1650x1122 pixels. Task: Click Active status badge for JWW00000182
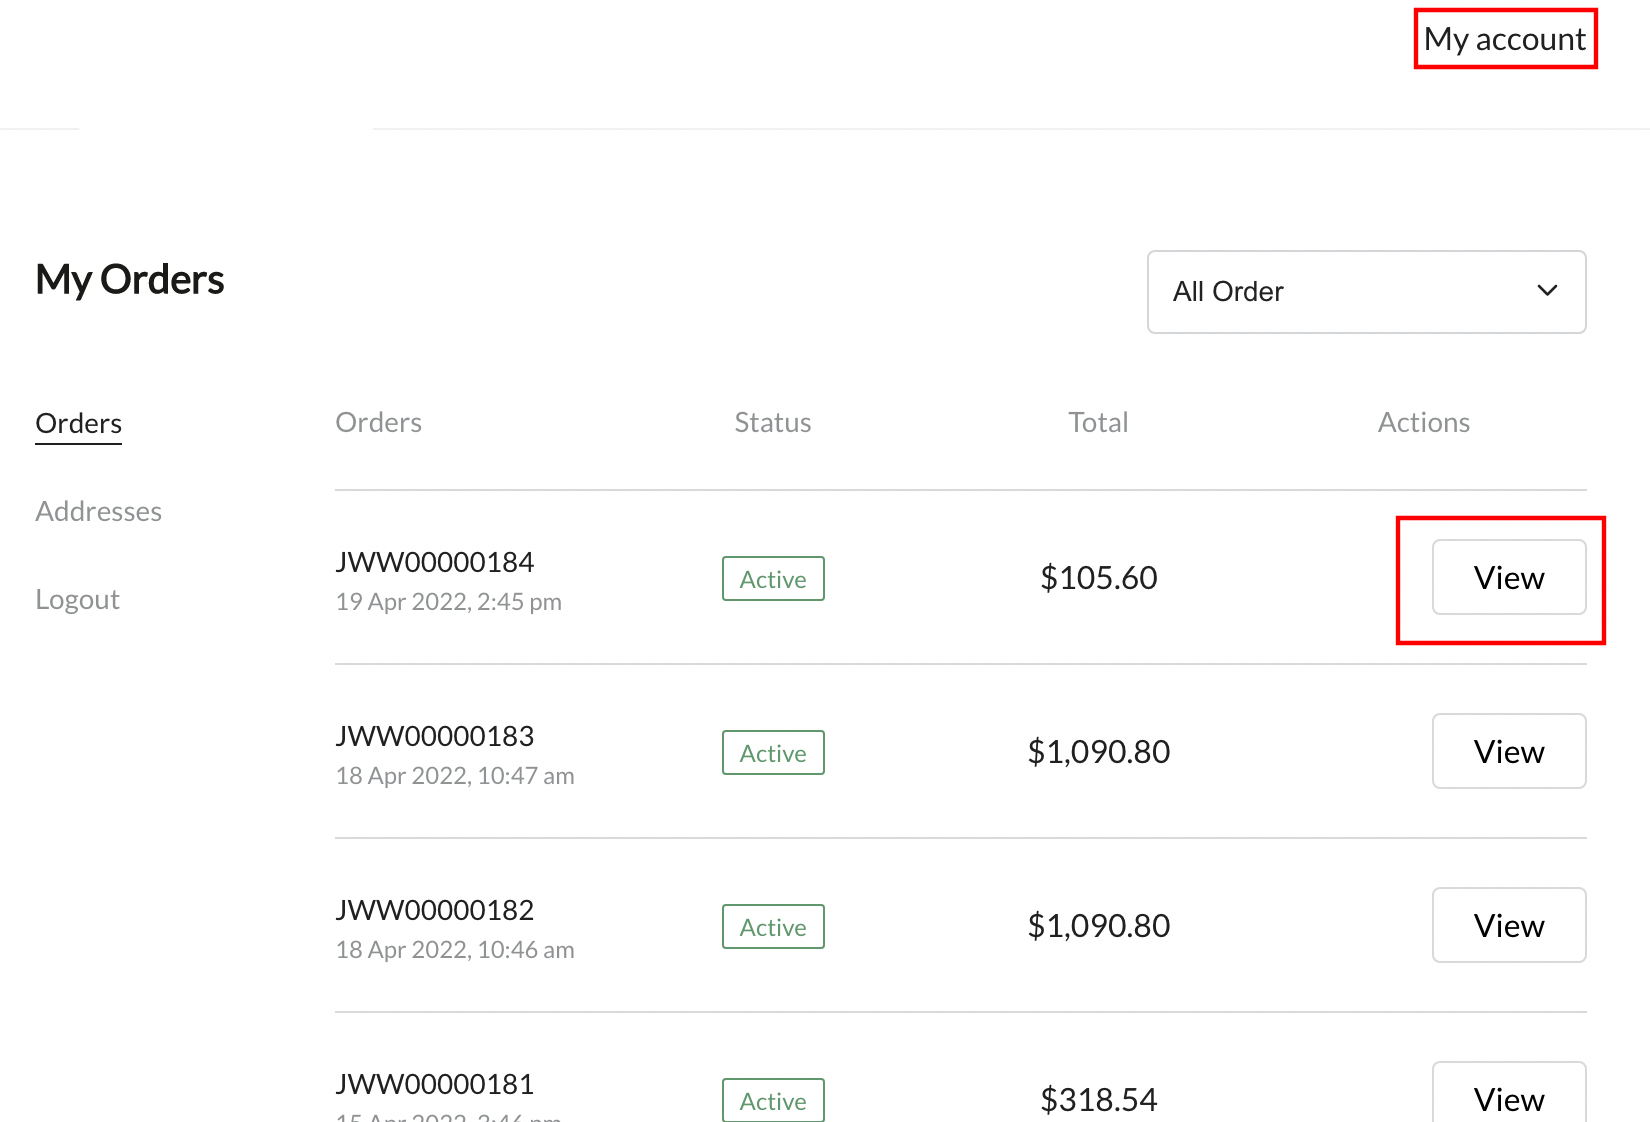point(773,927)
